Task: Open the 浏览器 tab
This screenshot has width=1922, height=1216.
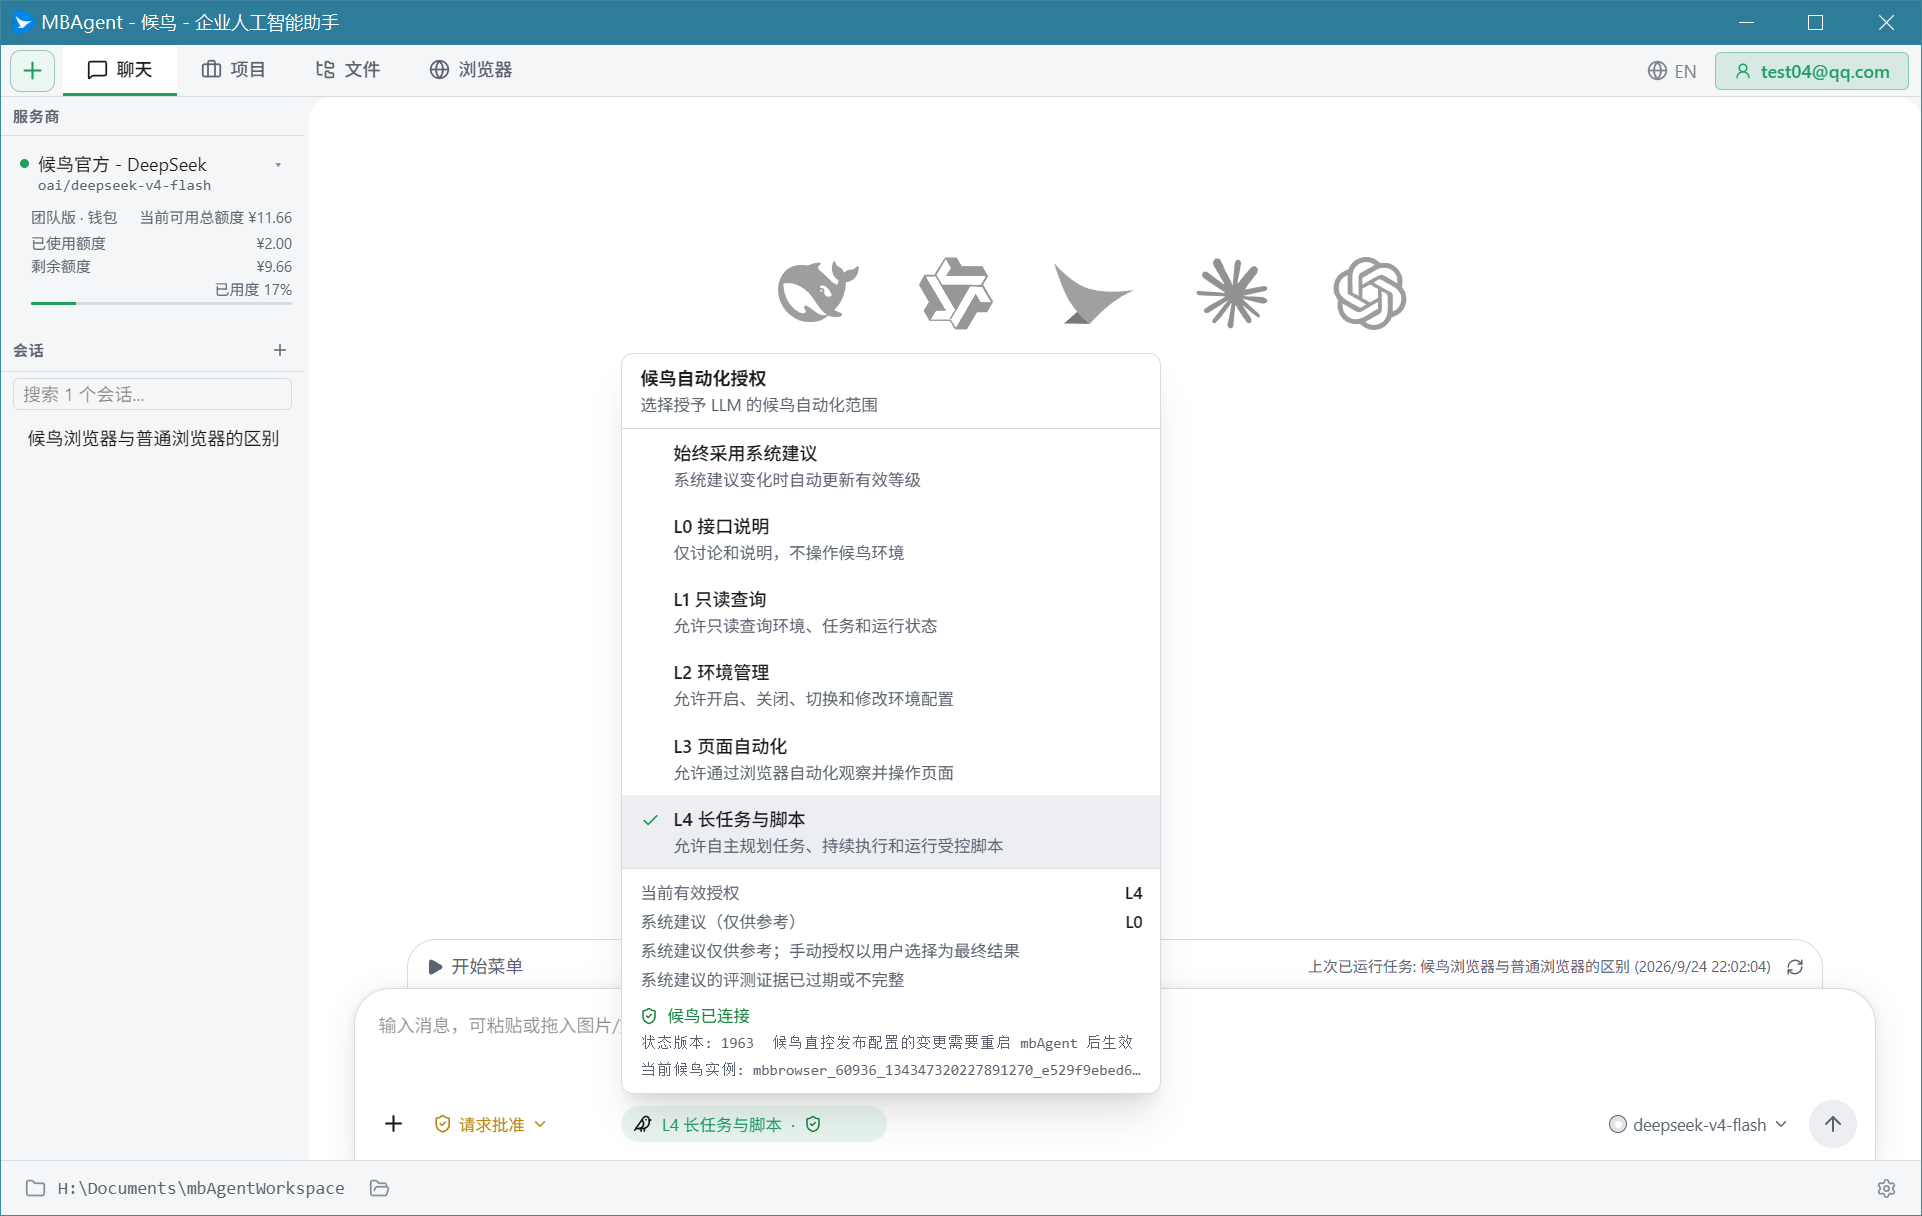Action: [471, 70]
